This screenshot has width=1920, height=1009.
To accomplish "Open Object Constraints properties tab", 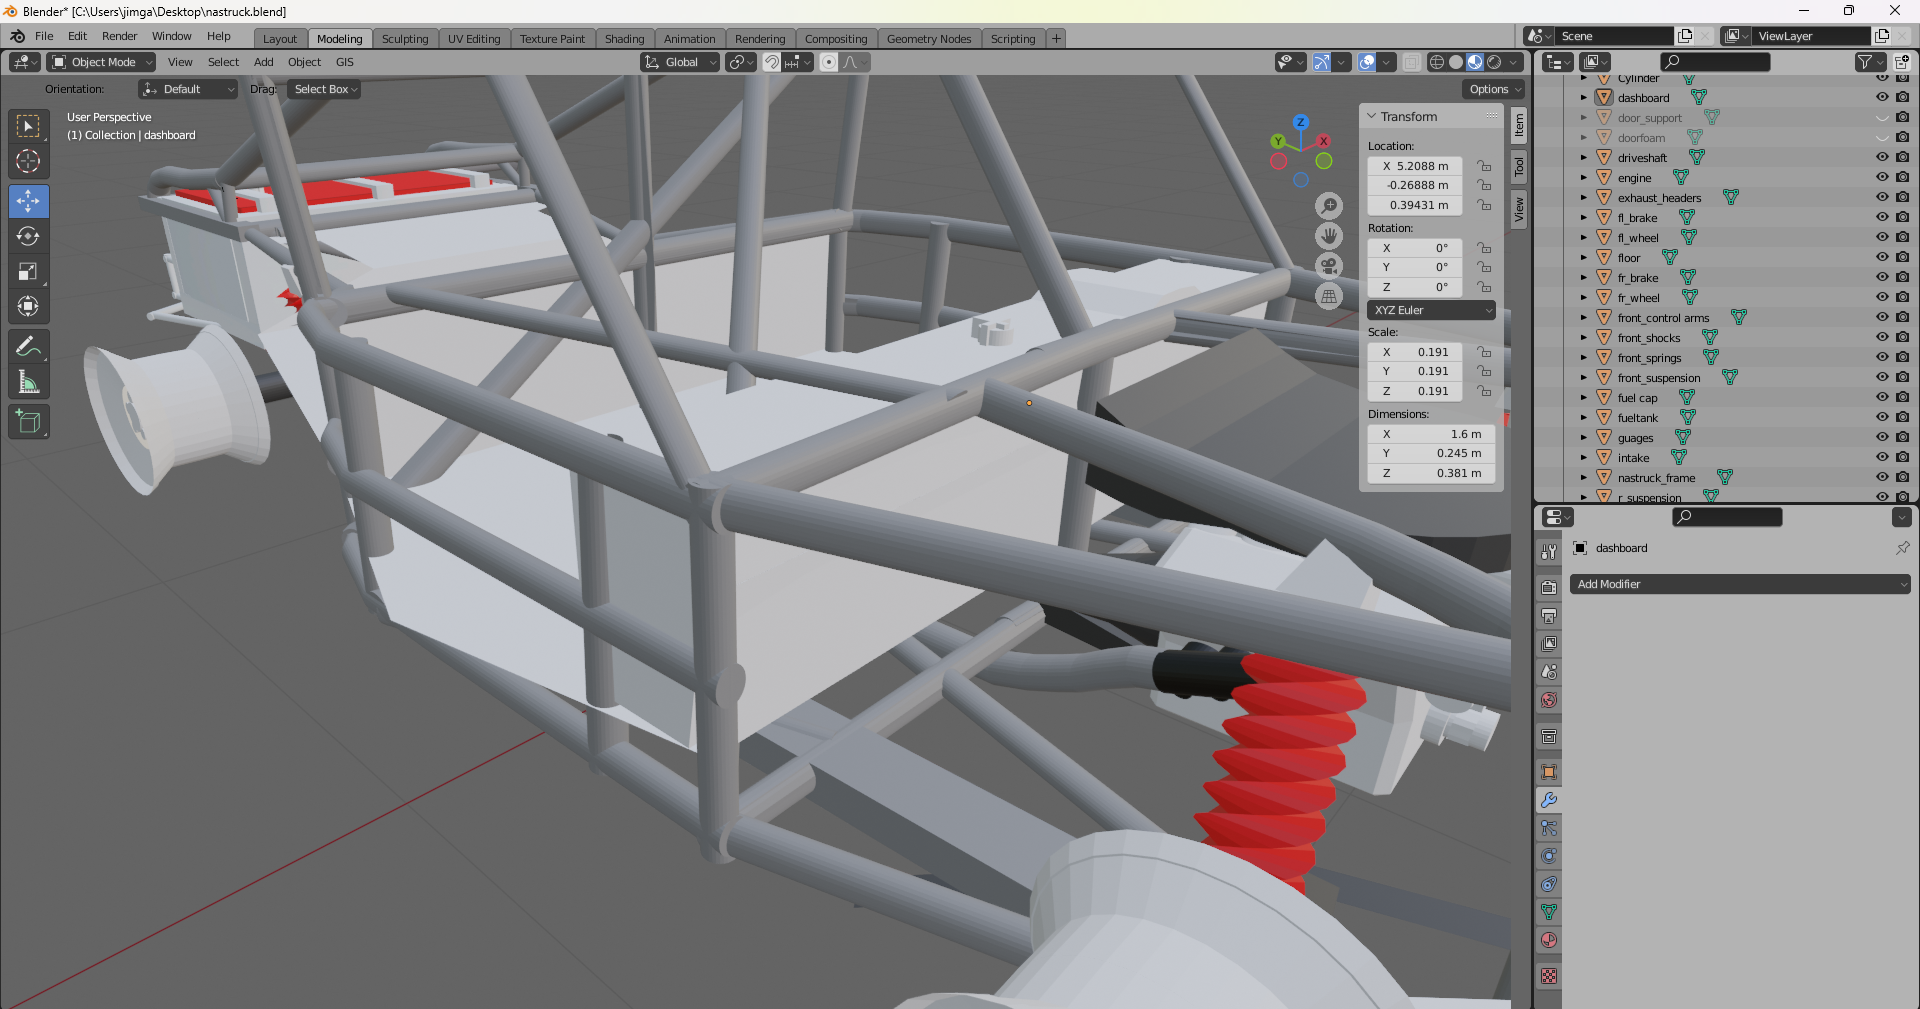I will tap(1549, 884).
